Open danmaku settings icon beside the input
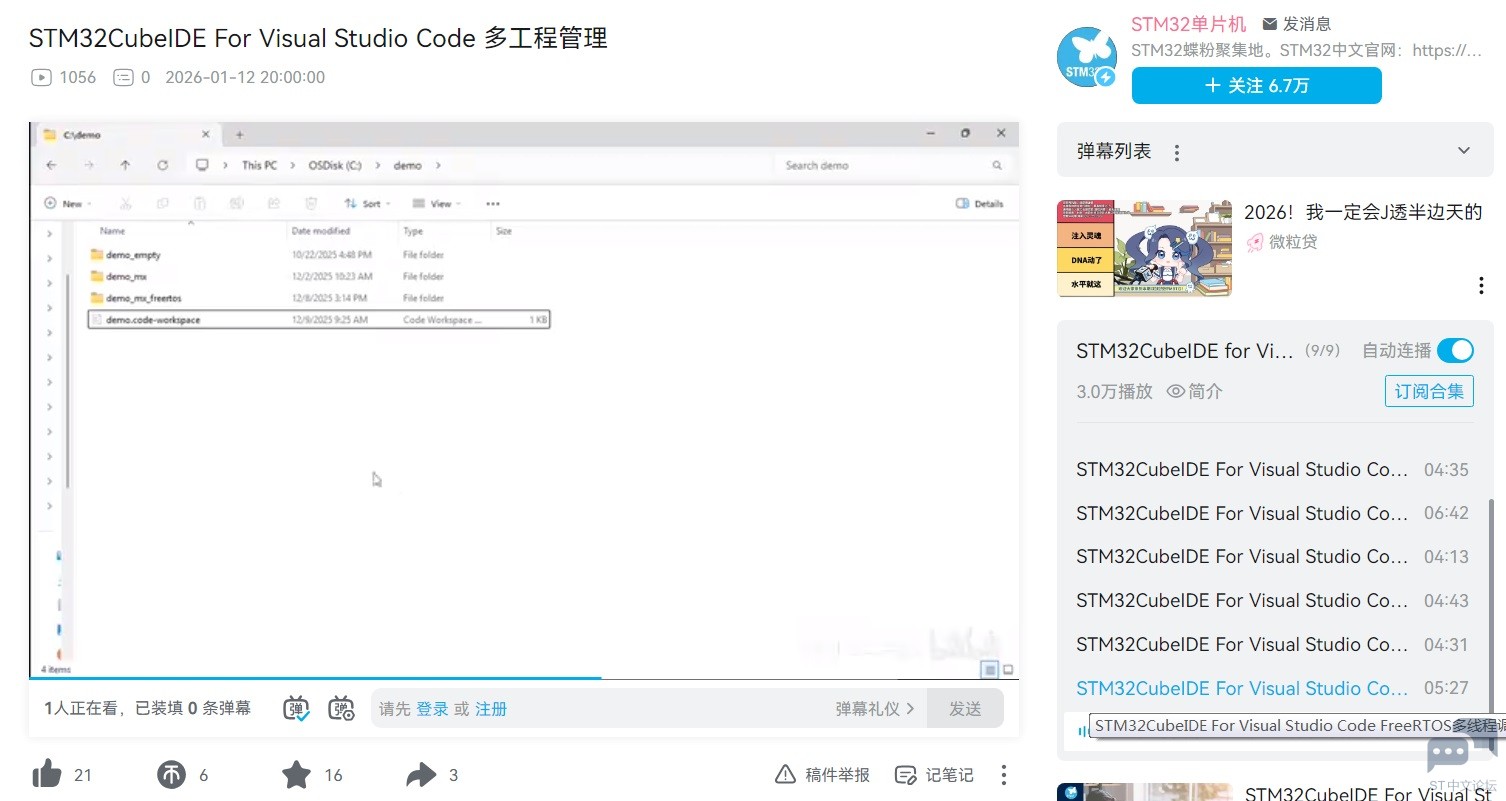Viewport: 1506px width, 801px height. click(342, 708)
